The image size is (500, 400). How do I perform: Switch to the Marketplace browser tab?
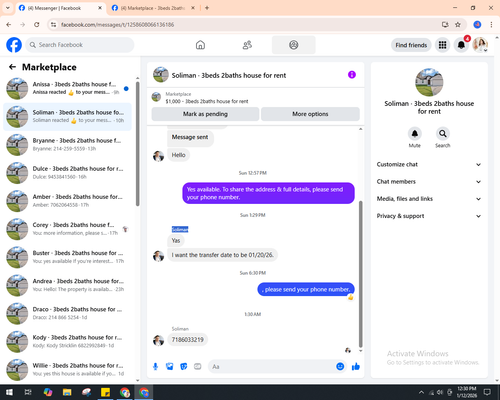click(x=153, y=8)
